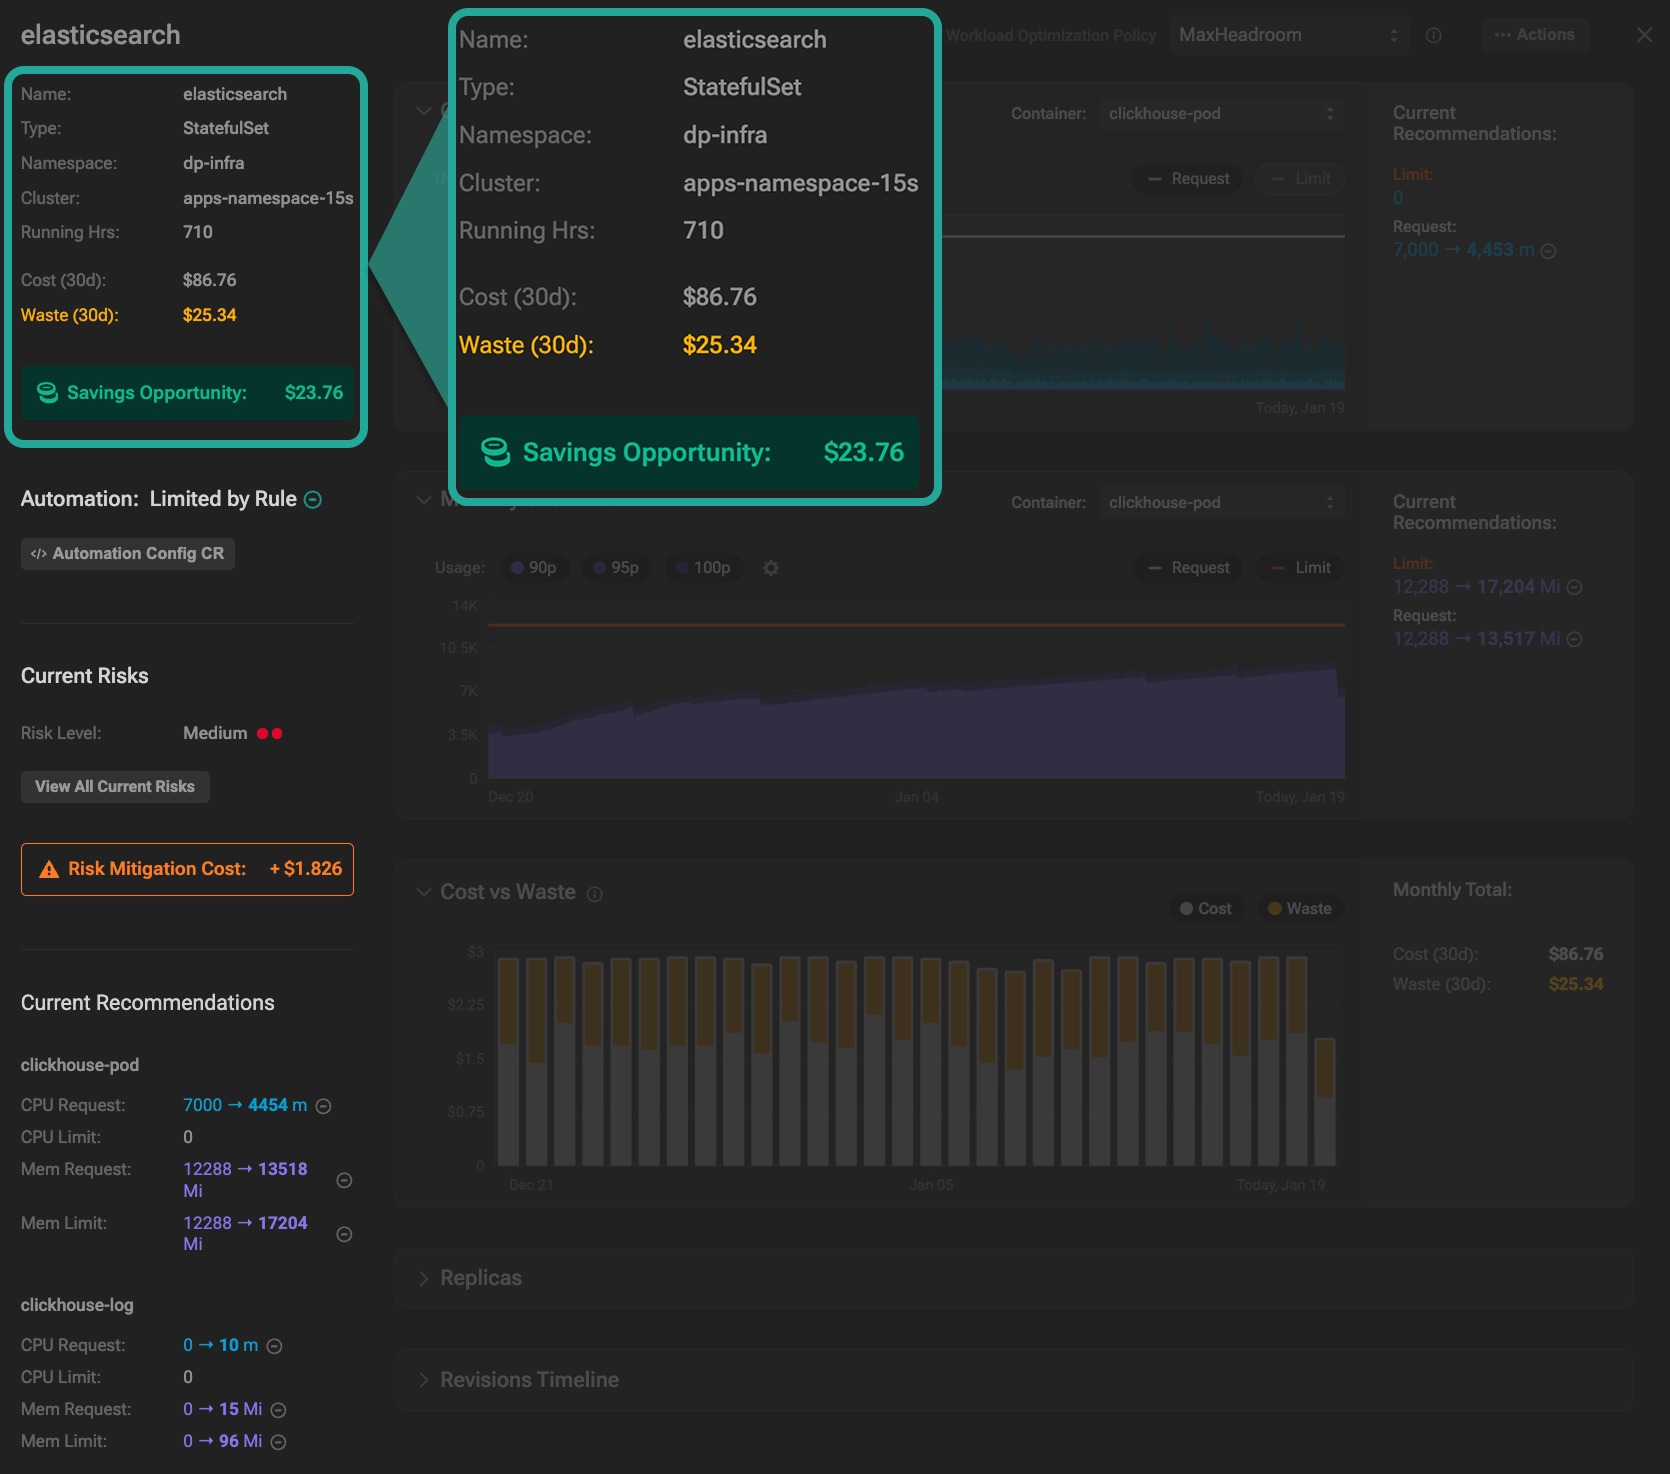The height and width of the screenshot is (1474, 1670).
Task: Expand the Replicas section
Action: pyautogui.click(x=424, y=1279)
